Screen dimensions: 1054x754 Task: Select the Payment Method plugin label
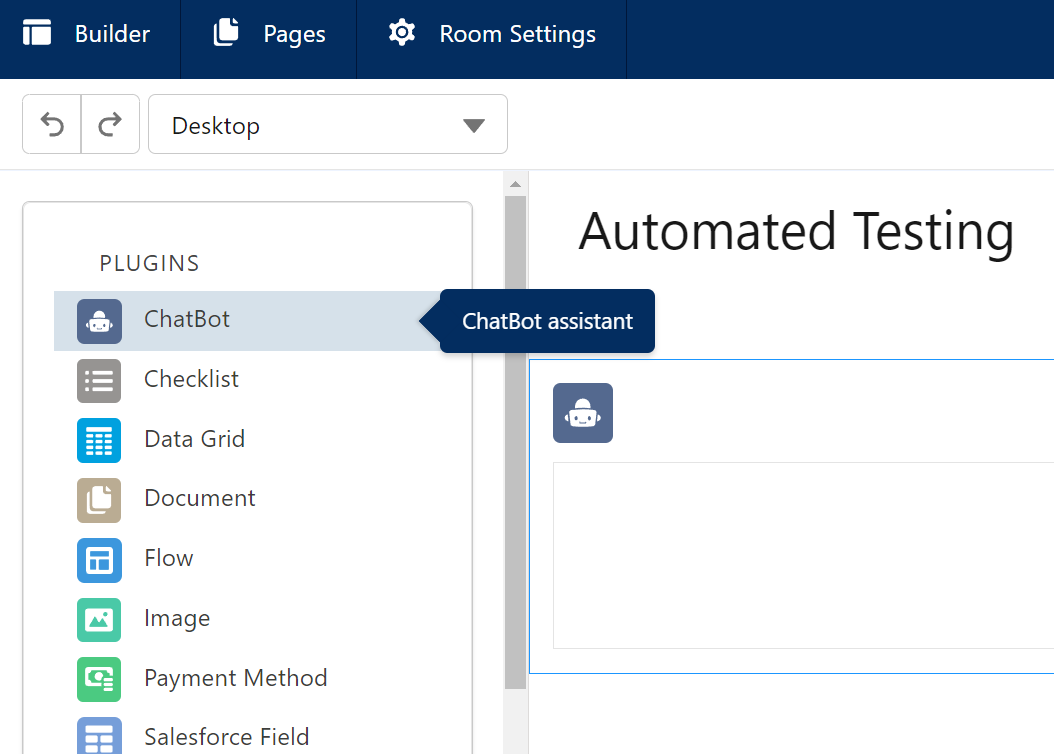click(x=236, y=678)
